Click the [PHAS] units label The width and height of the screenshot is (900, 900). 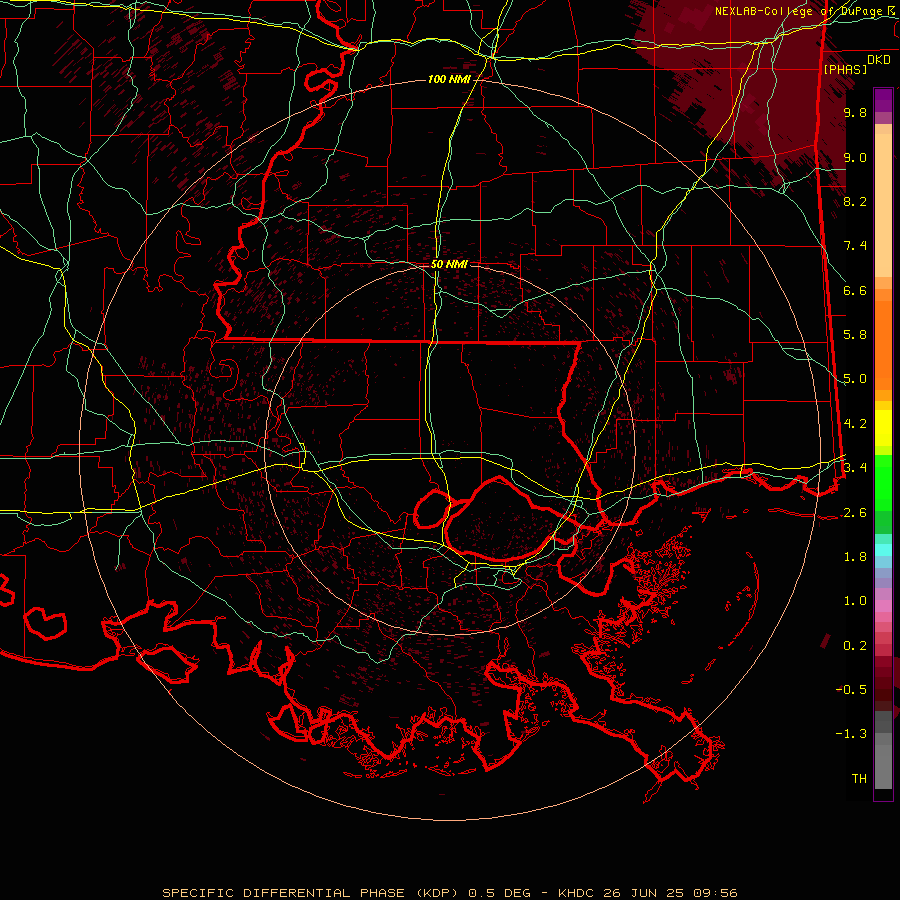pyautogui.click(x=845, y=69)
